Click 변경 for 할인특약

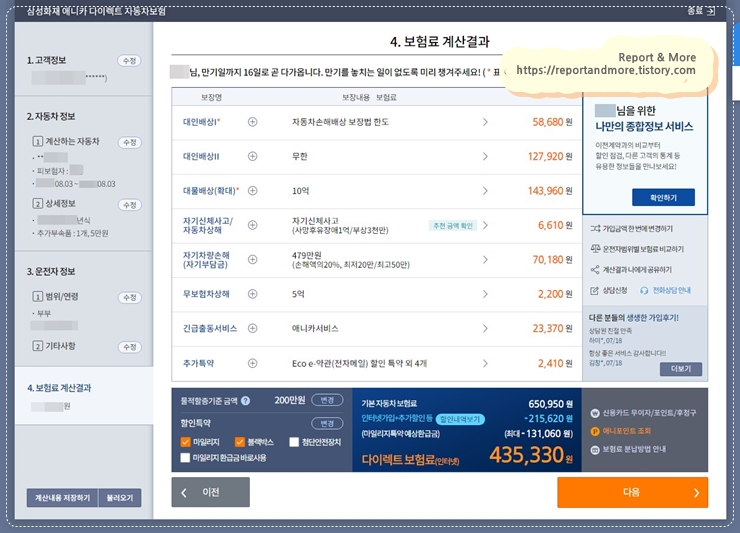click(x=327, y=423)
